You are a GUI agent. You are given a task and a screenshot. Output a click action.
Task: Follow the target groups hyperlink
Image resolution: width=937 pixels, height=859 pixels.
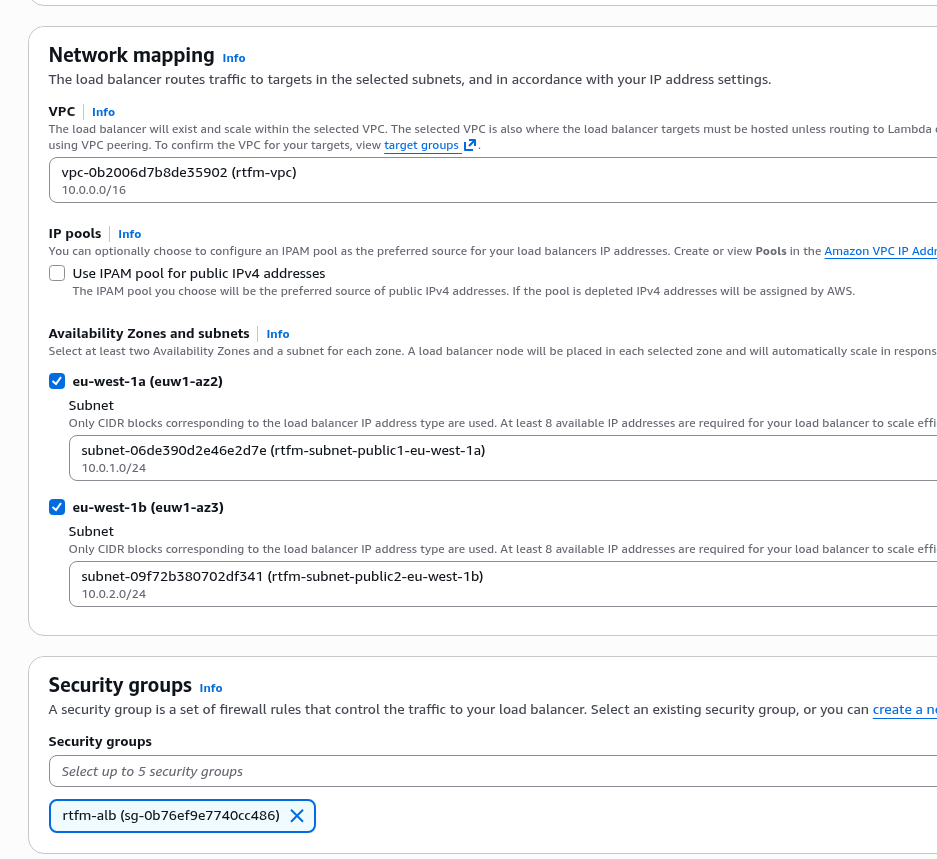421,146
